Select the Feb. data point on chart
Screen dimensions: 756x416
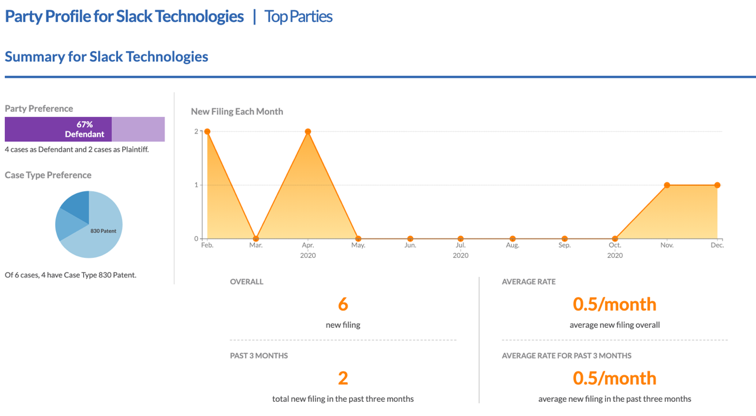point(207,132)
